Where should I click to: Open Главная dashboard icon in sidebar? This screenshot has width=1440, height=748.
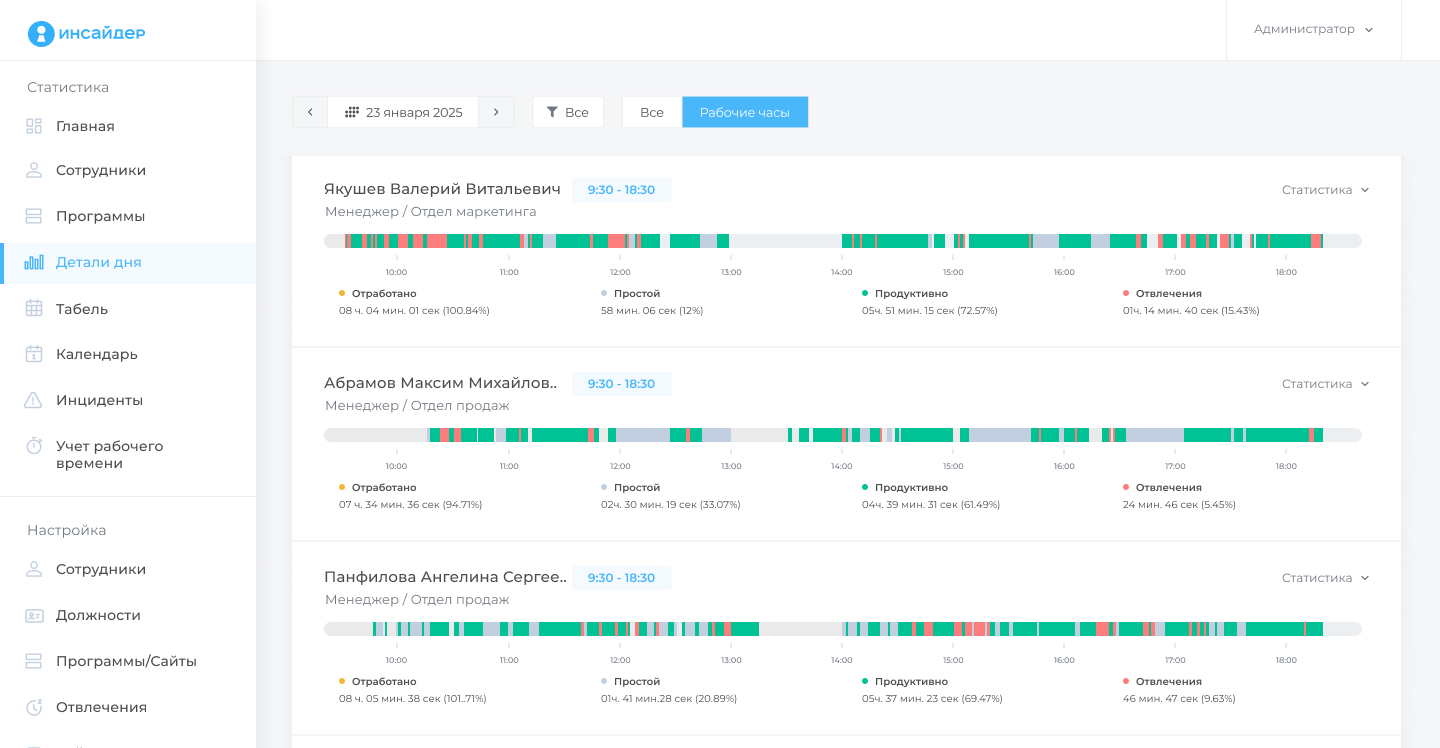tap(34, 126)
